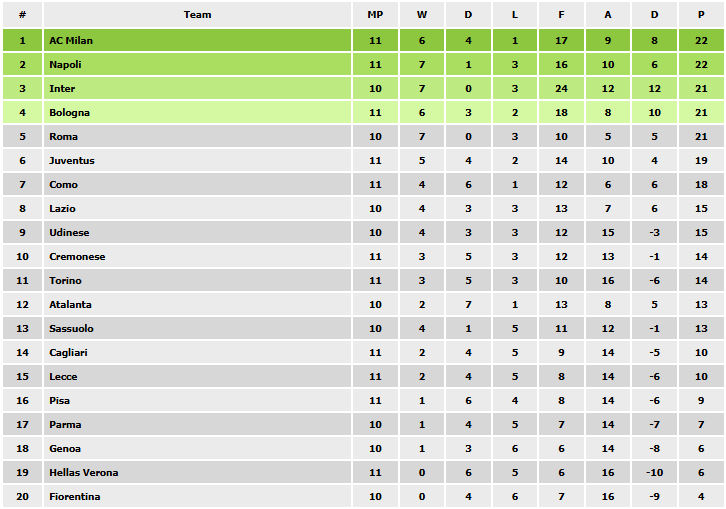The height and width of the screenshot is (509, 726).
Task: Click the Cremonese team name
Action: (77, 257)
